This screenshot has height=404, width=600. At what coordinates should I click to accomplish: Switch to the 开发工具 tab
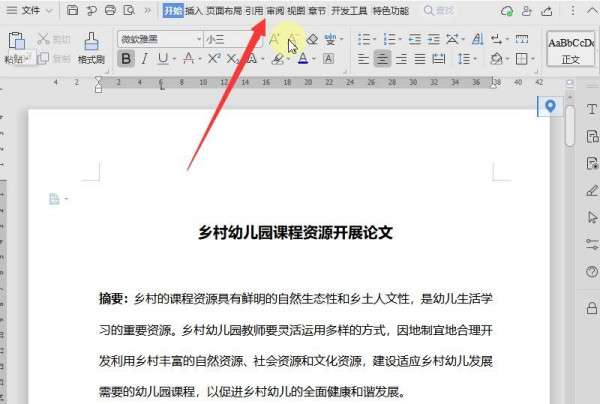pos(349,11)
